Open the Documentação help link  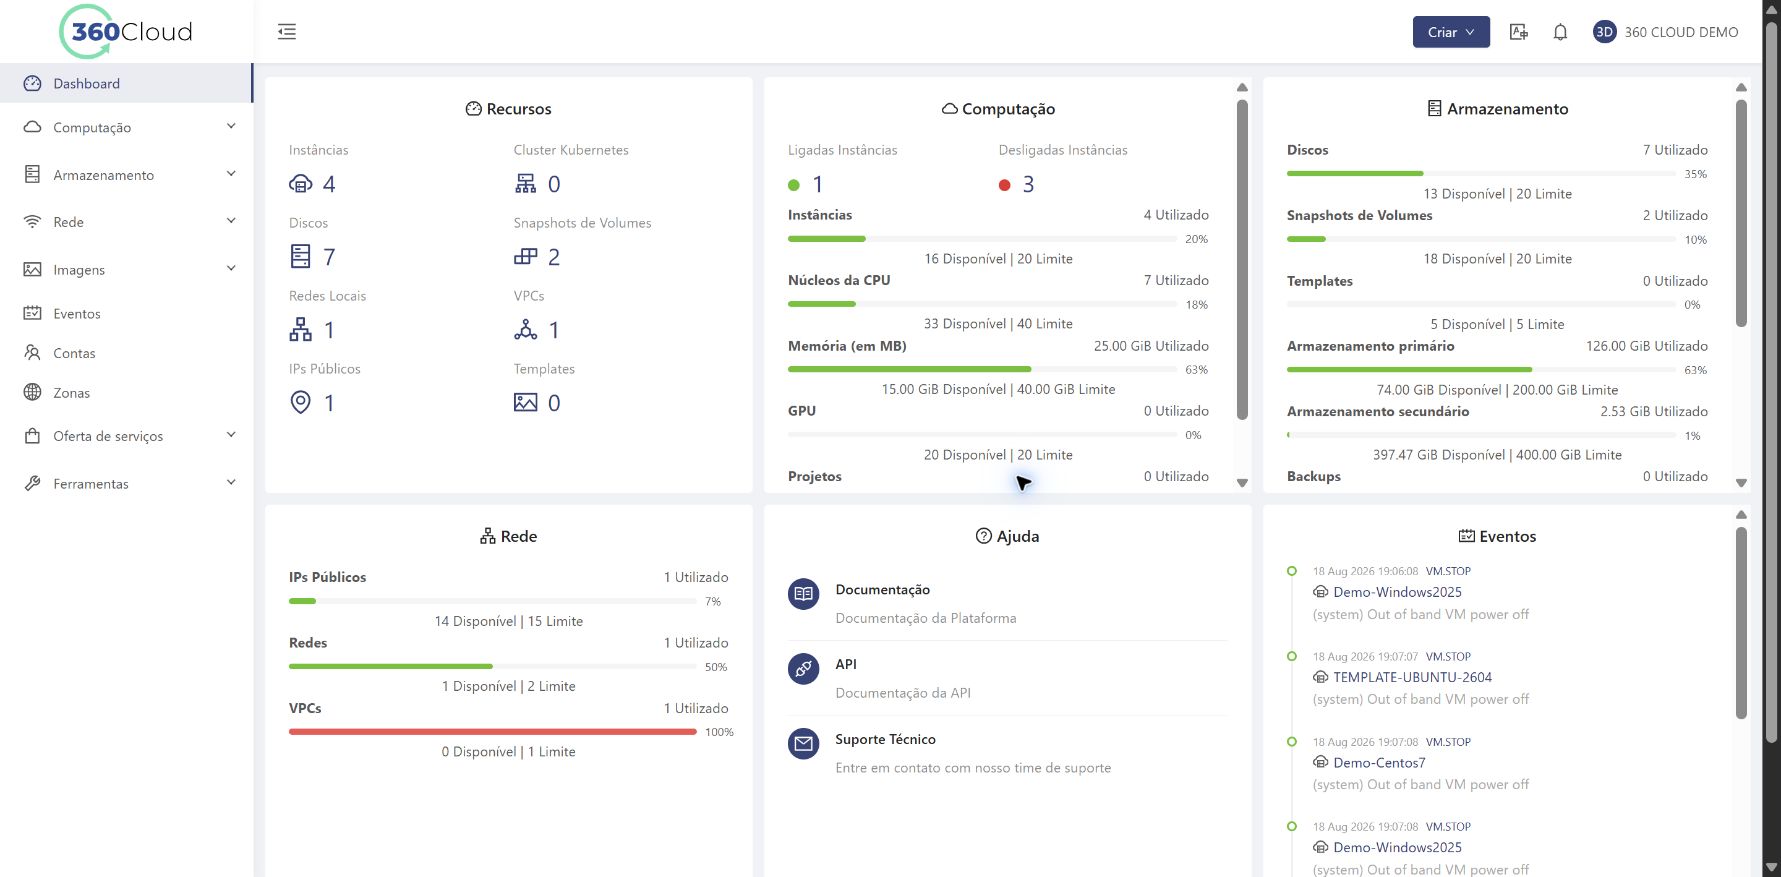(883, 590)
